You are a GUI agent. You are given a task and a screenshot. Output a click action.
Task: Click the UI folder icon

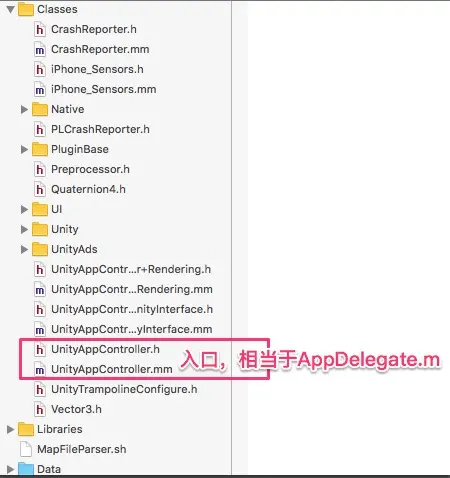click(x=40, y=209)
